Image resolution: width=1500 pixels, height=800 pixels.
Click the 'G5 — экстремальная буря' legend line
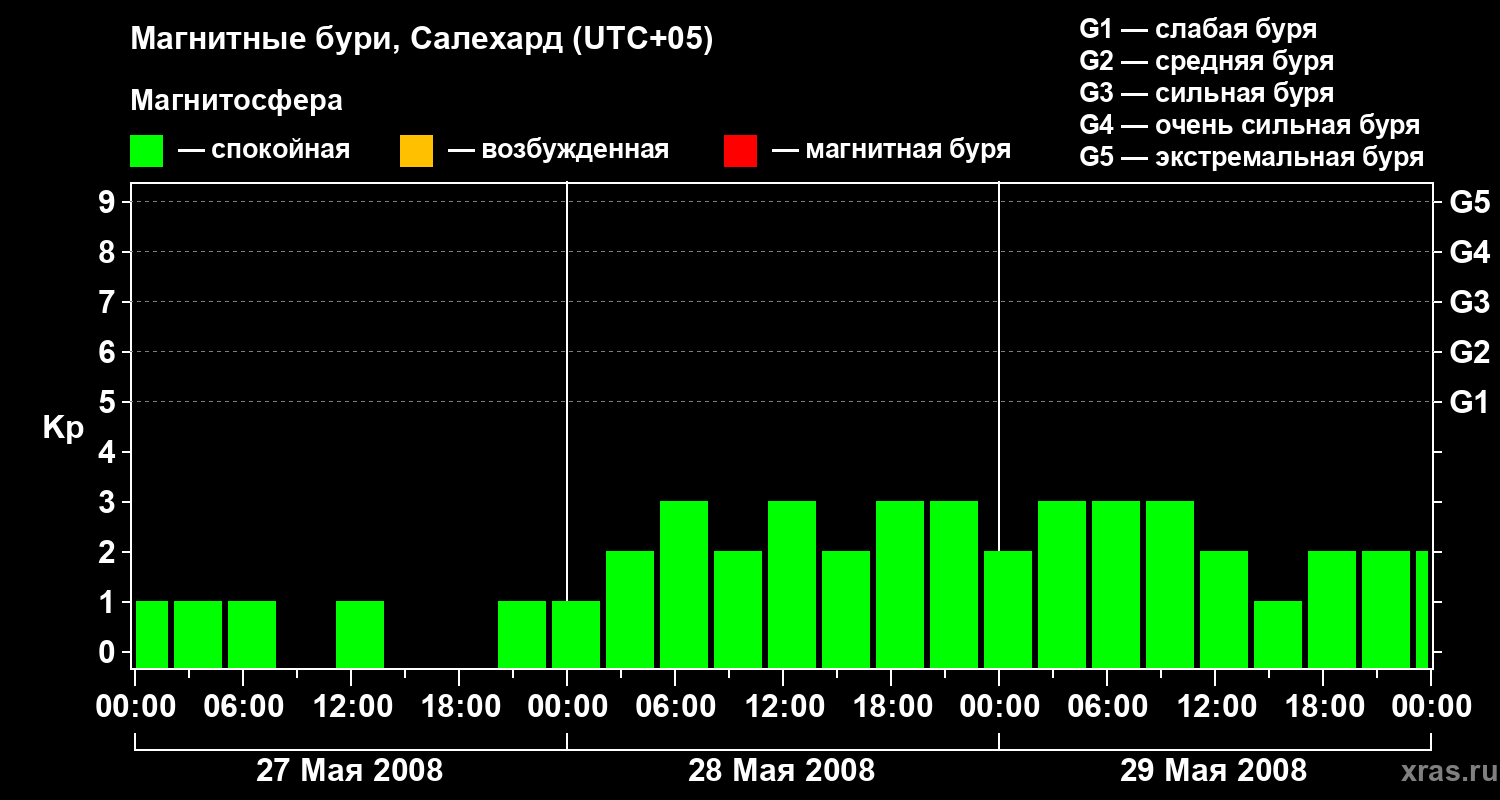click(x=1252, y=157)
